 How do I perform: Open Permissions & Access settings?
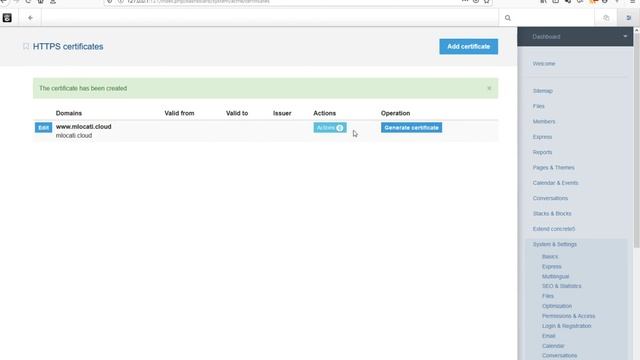click(568, 316)
